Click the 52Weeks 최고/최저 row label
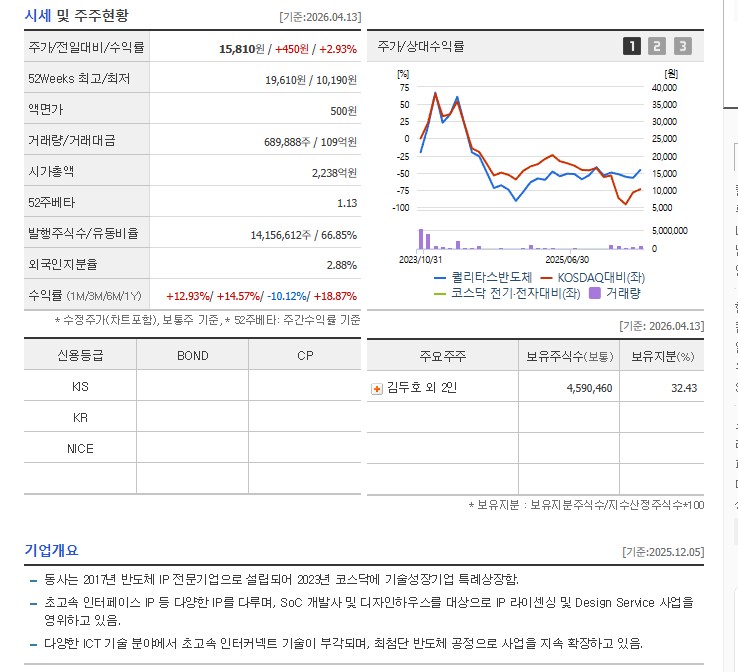 [79, 79]
